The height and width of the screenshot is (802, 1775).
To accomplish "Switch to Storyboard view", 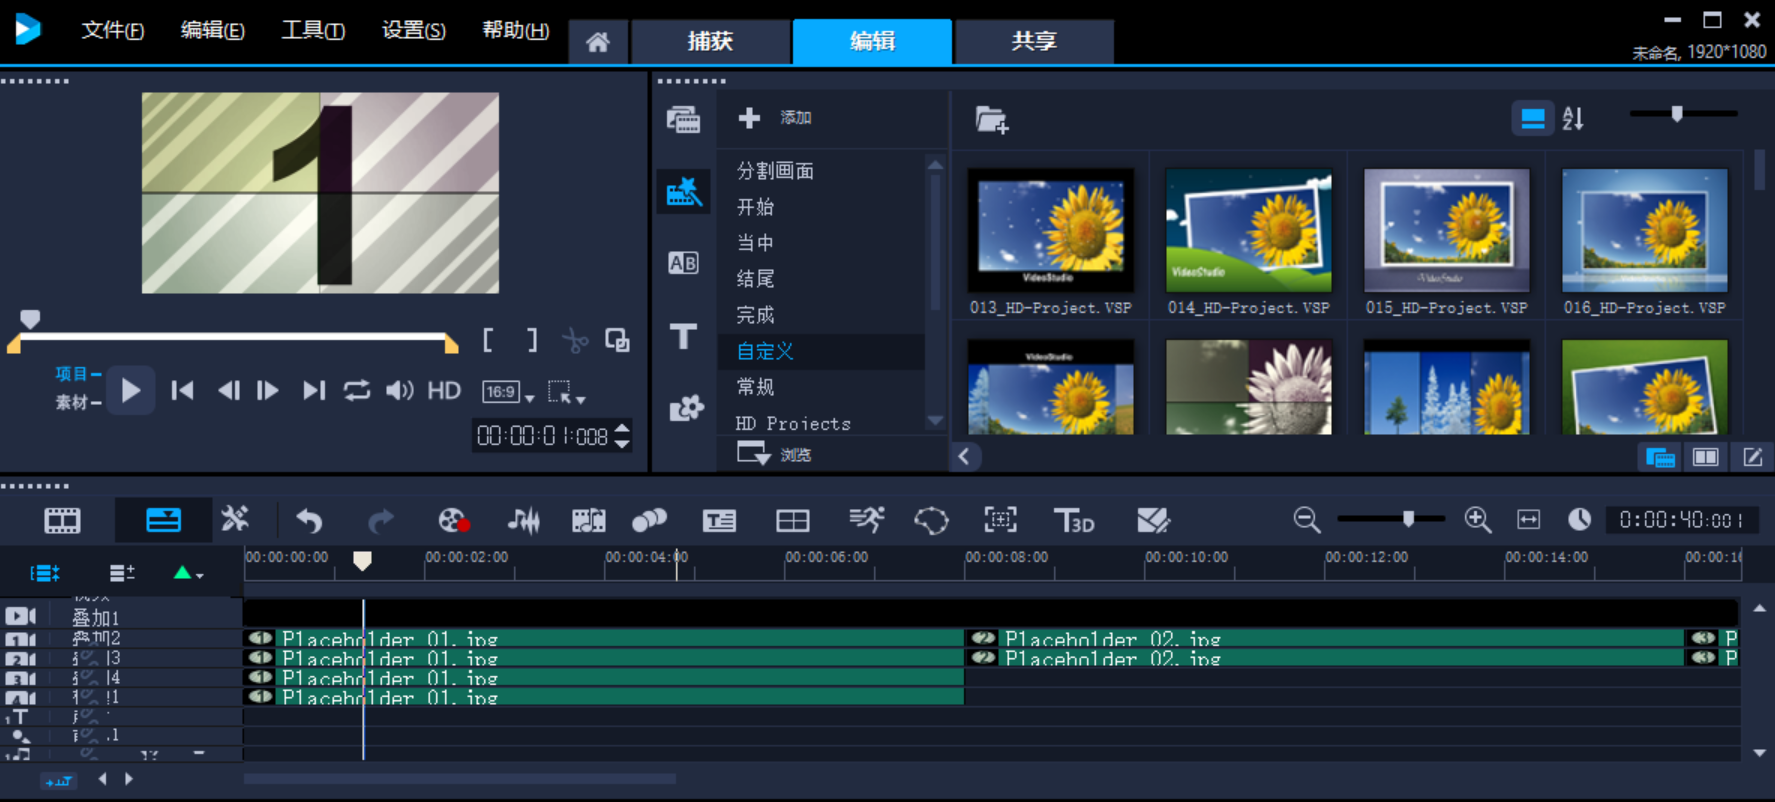I will [x=62, y=520].
